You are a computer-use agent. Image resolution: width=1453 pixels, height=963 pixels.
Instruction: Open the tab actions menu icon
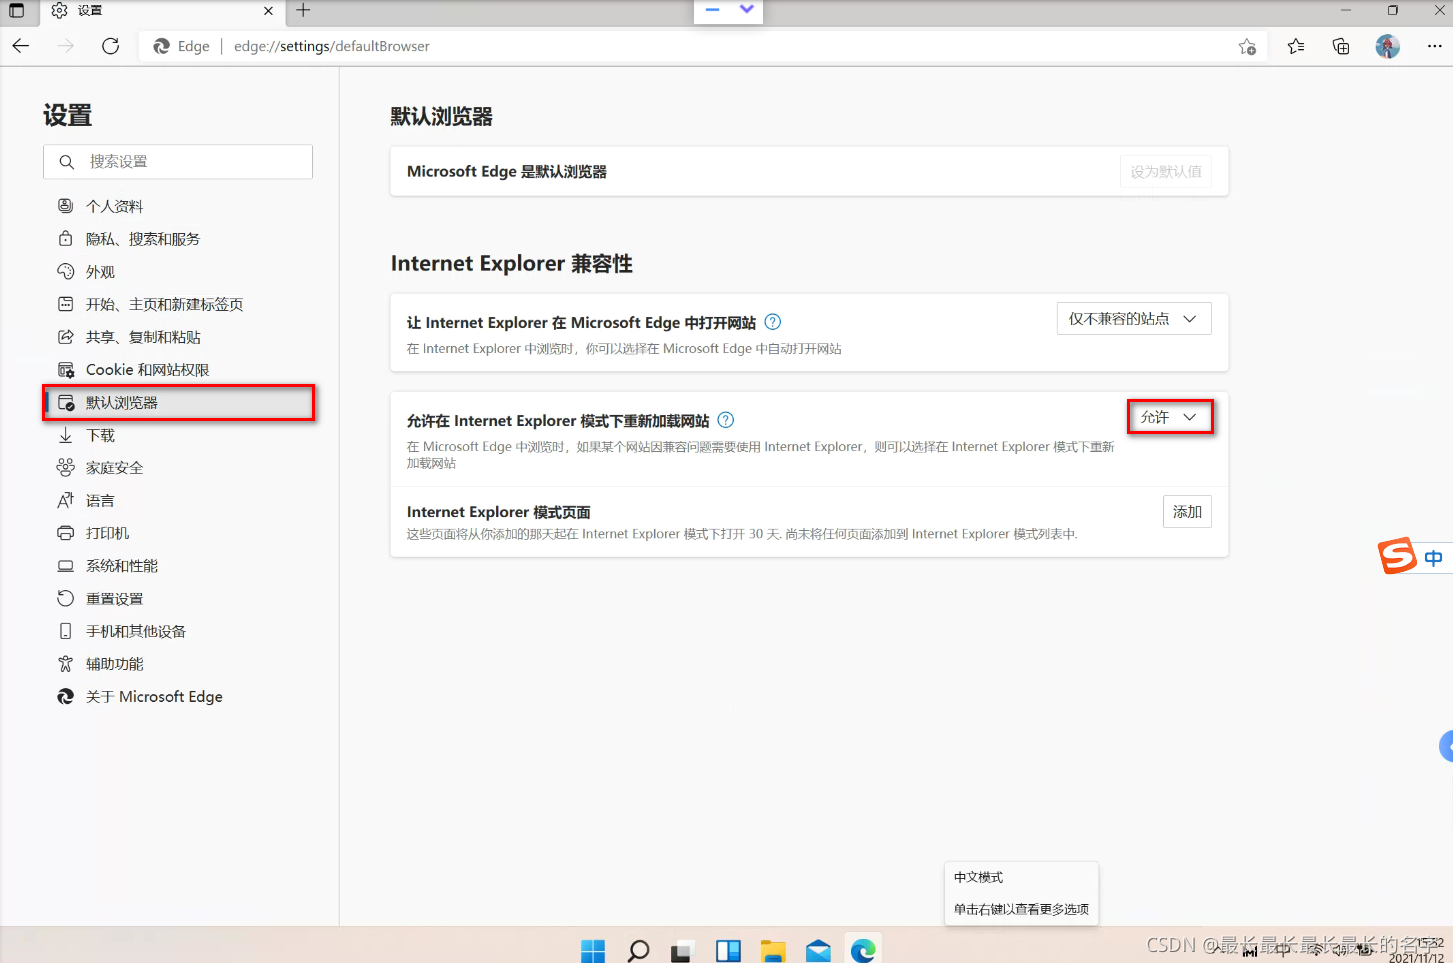[16, 11]
